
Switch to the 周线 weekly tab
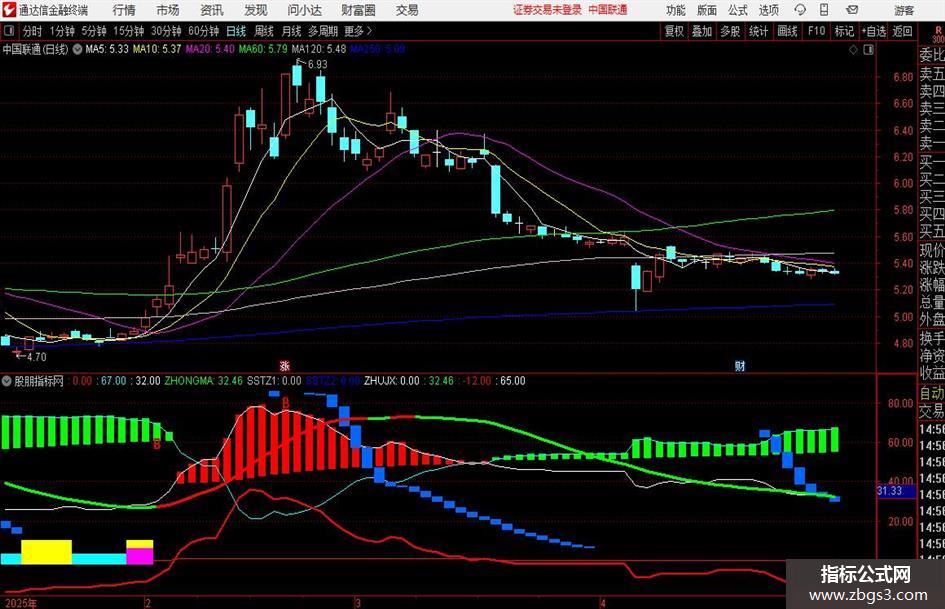[263, 31]
